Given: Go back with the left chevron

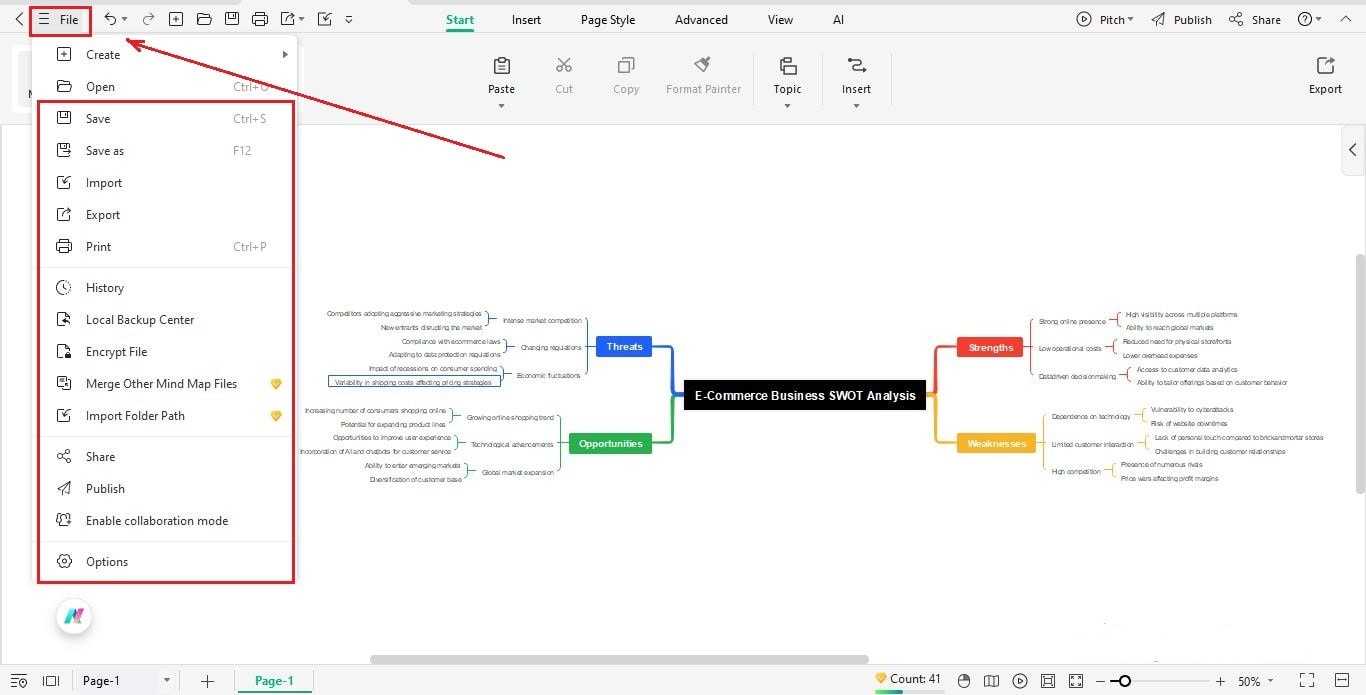Looking at the screenshot, I should [x=19, y=20].
